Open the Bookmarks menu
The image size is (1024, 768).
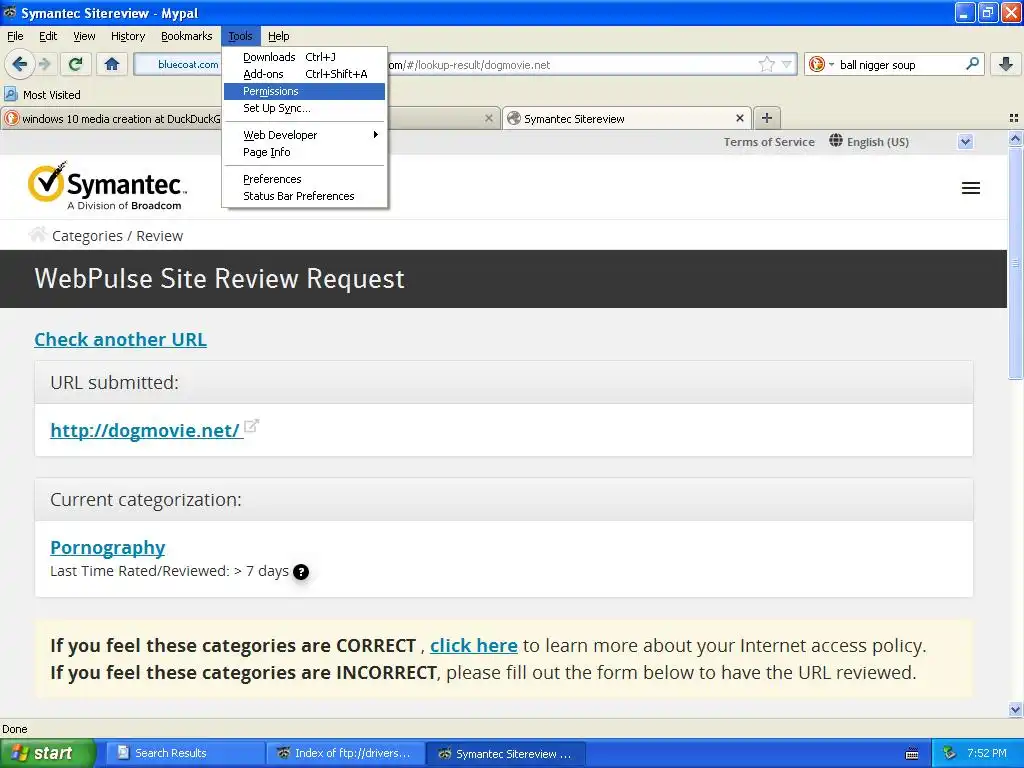186,36
